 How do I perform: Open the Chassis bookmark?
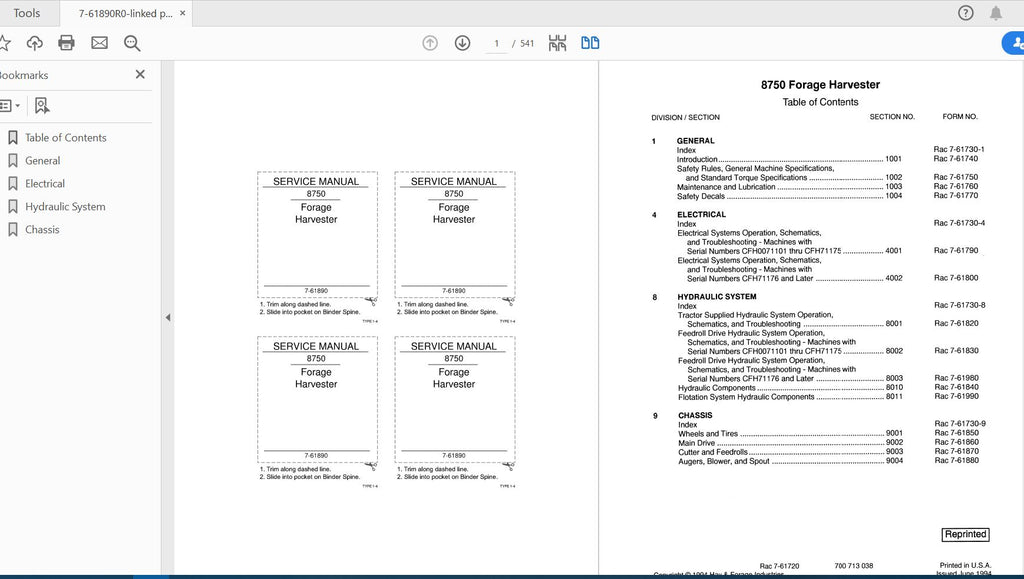(42, 230)
